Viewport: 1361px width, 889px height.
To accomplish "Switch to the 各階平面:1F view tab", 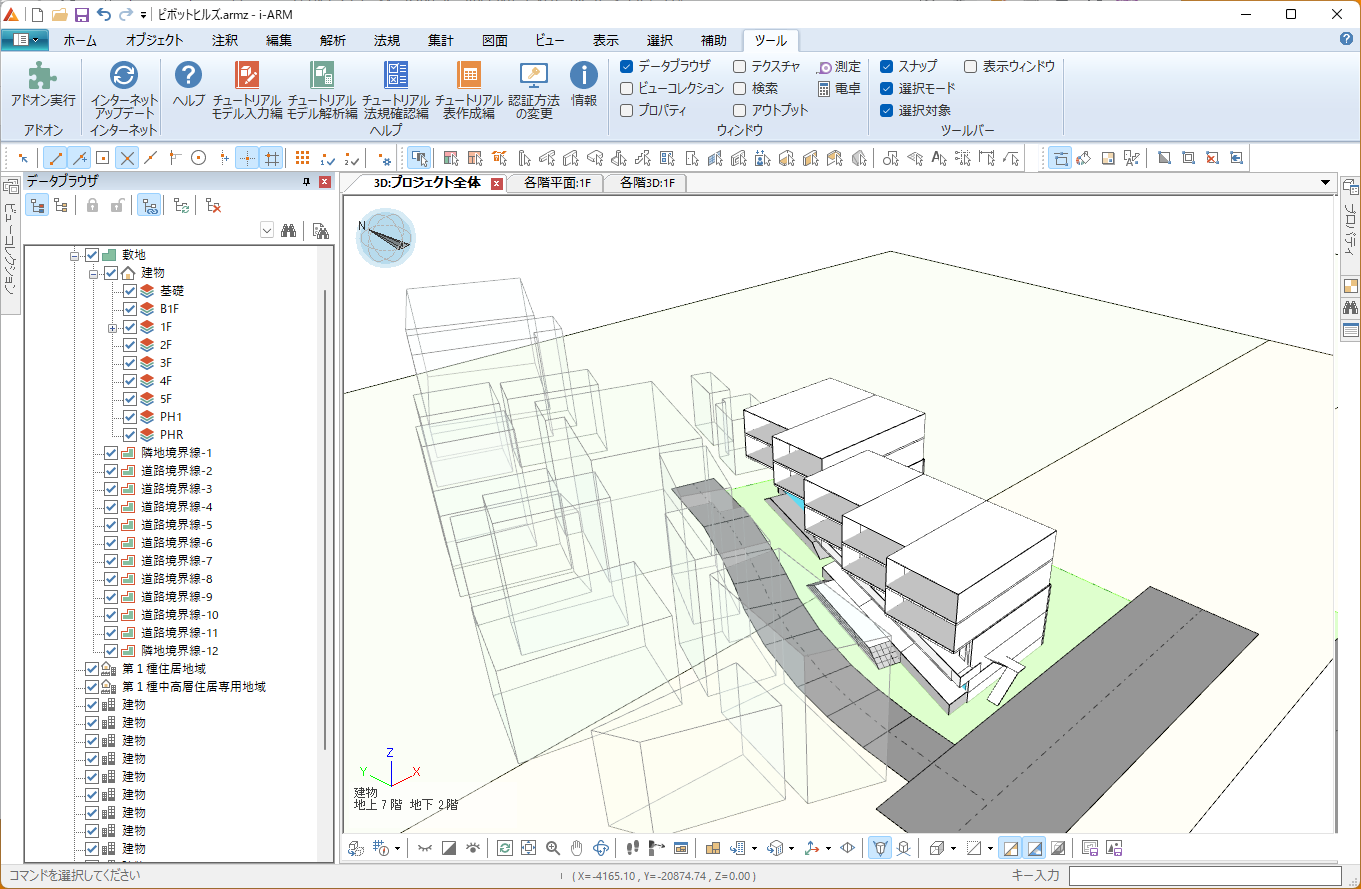I will tap(557, 183).
